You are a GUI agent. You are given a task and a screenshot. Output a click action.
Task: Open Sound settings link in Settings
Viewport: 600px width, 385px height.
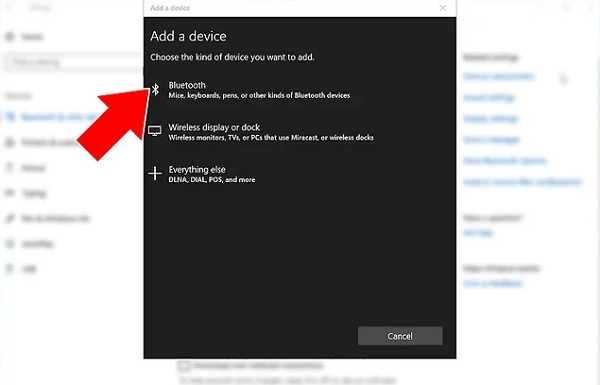coord(489,98)
